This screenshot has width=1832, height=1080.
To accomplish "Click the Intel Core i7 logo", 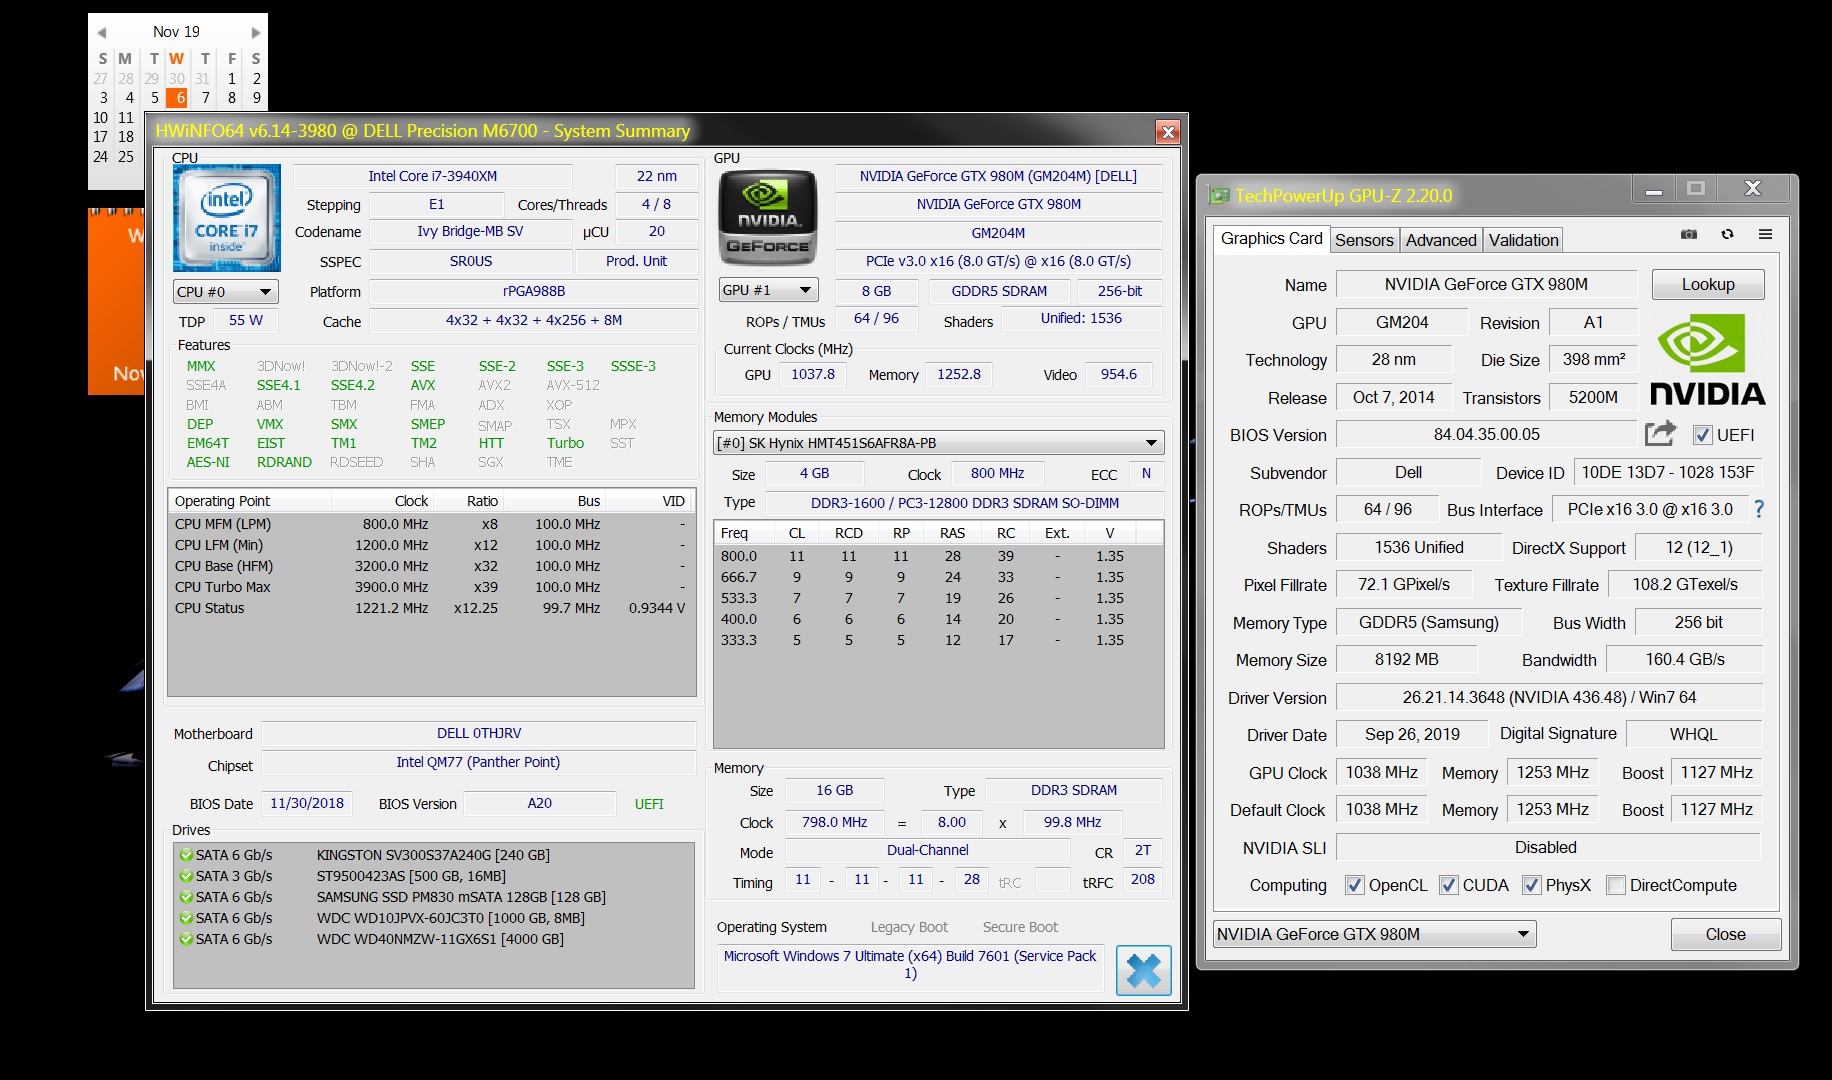I will (x=227, y=219).
